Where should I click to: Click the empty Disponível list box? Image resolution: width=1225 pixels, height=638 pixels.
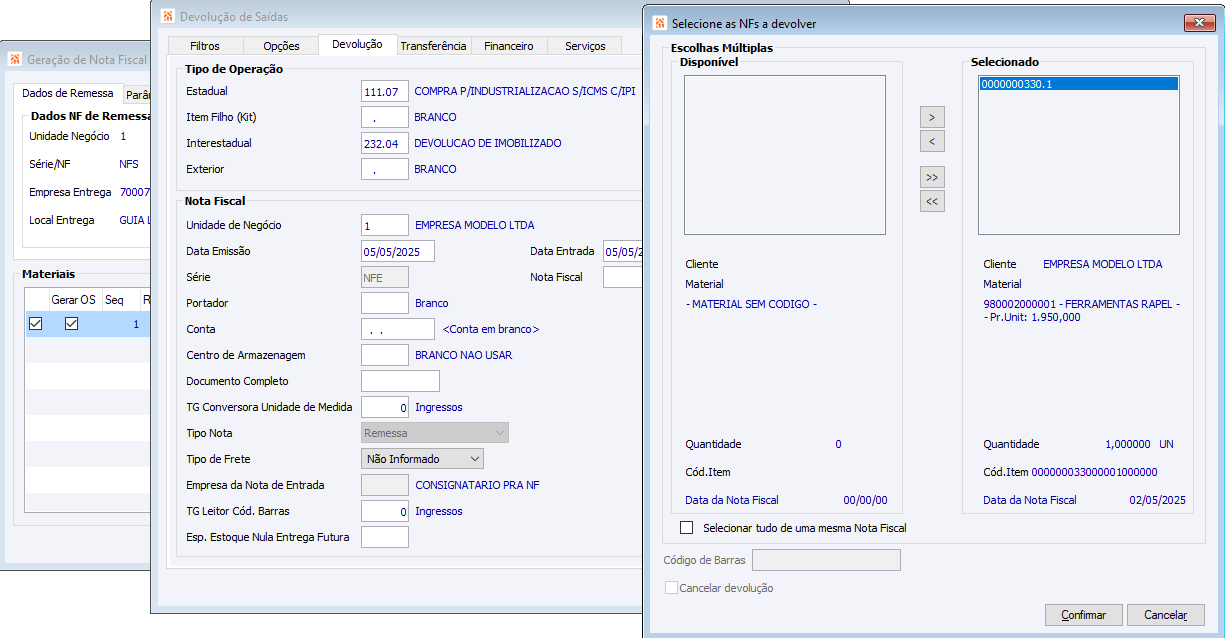coord(785,155)
